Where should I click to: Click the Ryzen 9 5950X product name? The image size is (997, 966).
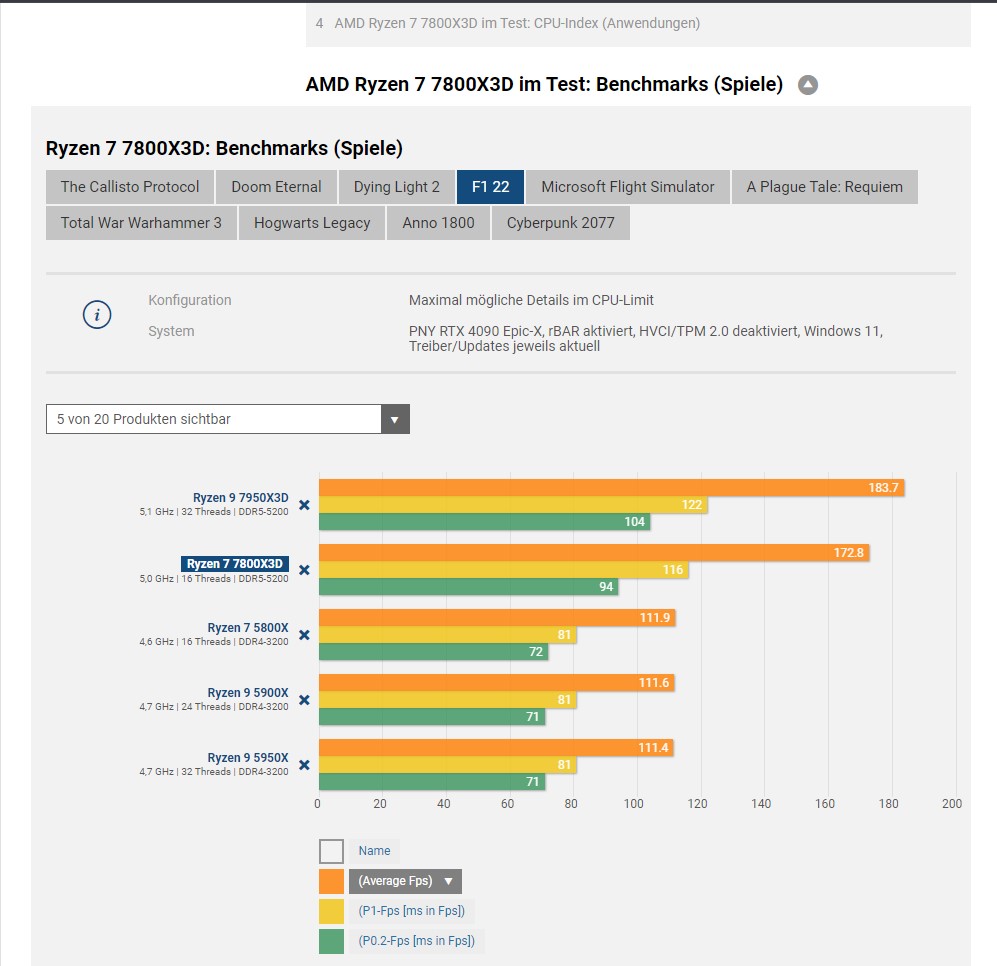click(247, 757)
